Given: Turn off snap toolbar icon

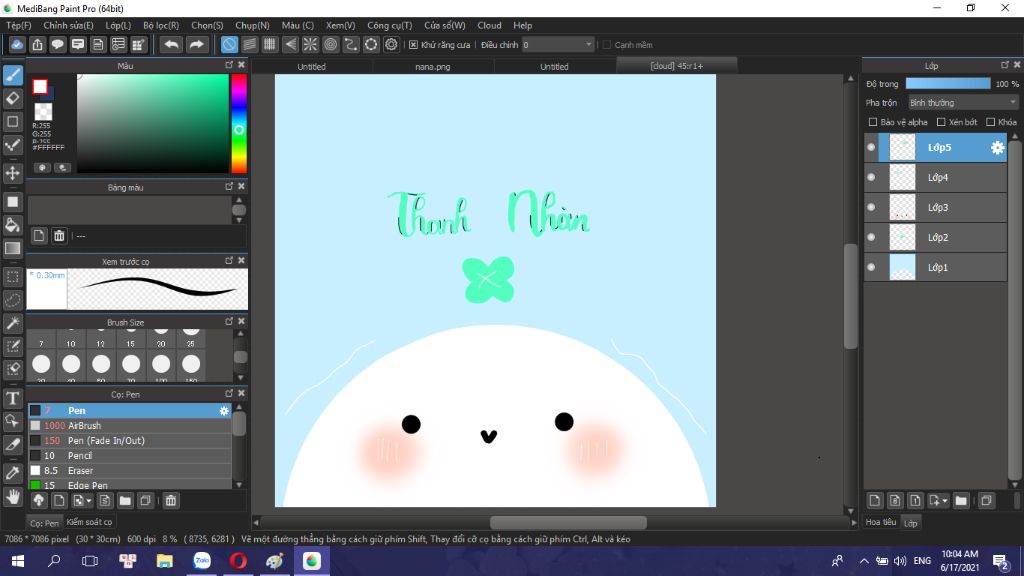Looking at the screenshot, I should click(x=229, y=44).
